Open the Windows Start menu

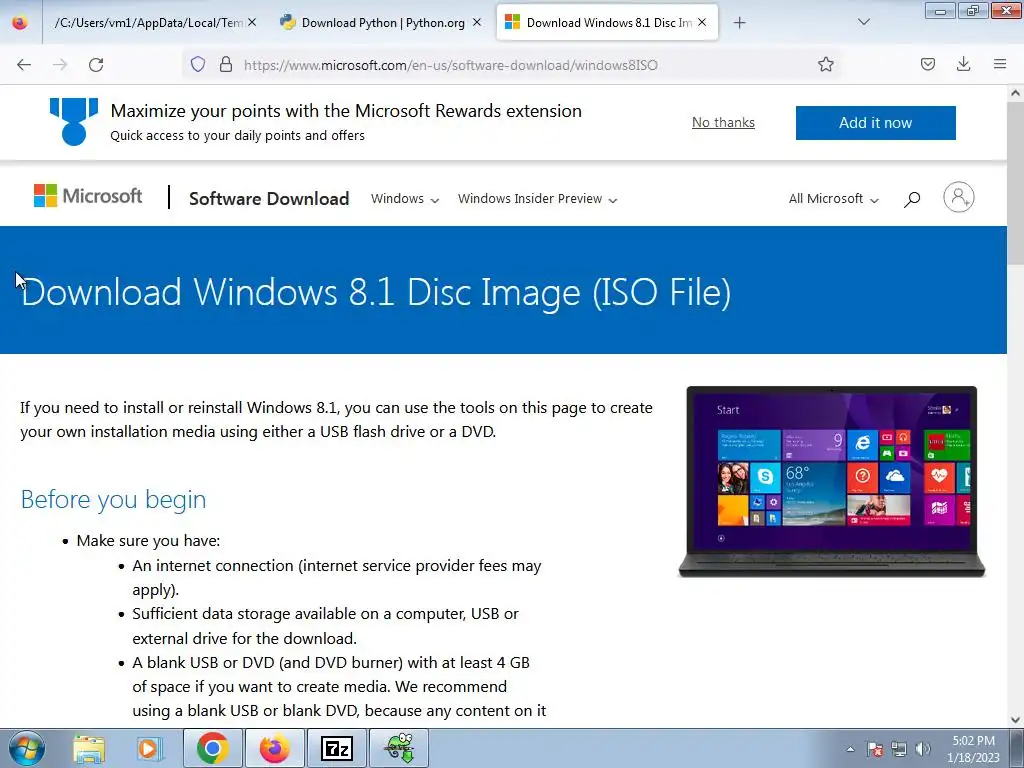pyautogui.click(x=26, y=748)
